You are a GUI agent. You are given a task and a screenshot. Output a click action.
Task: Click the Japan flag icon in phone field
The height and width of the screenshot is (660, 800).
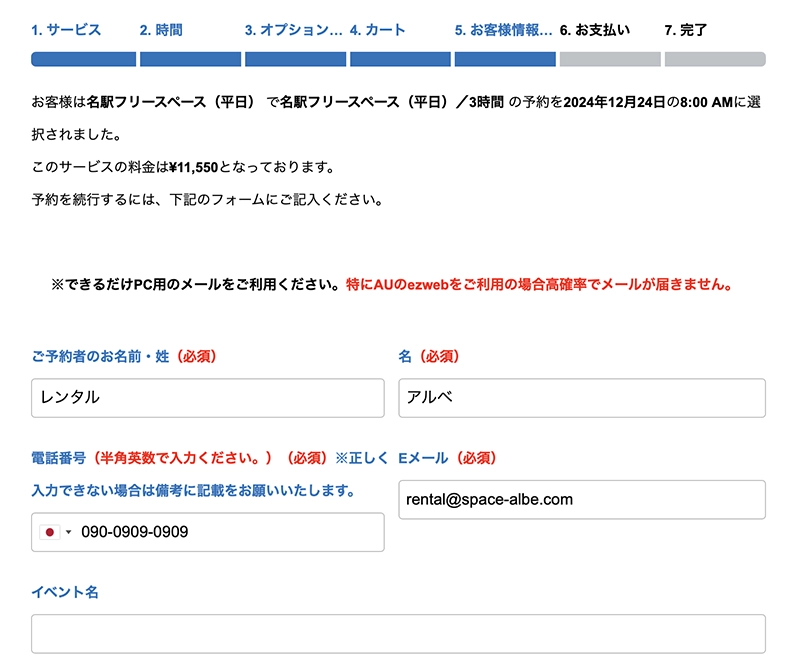50,532
